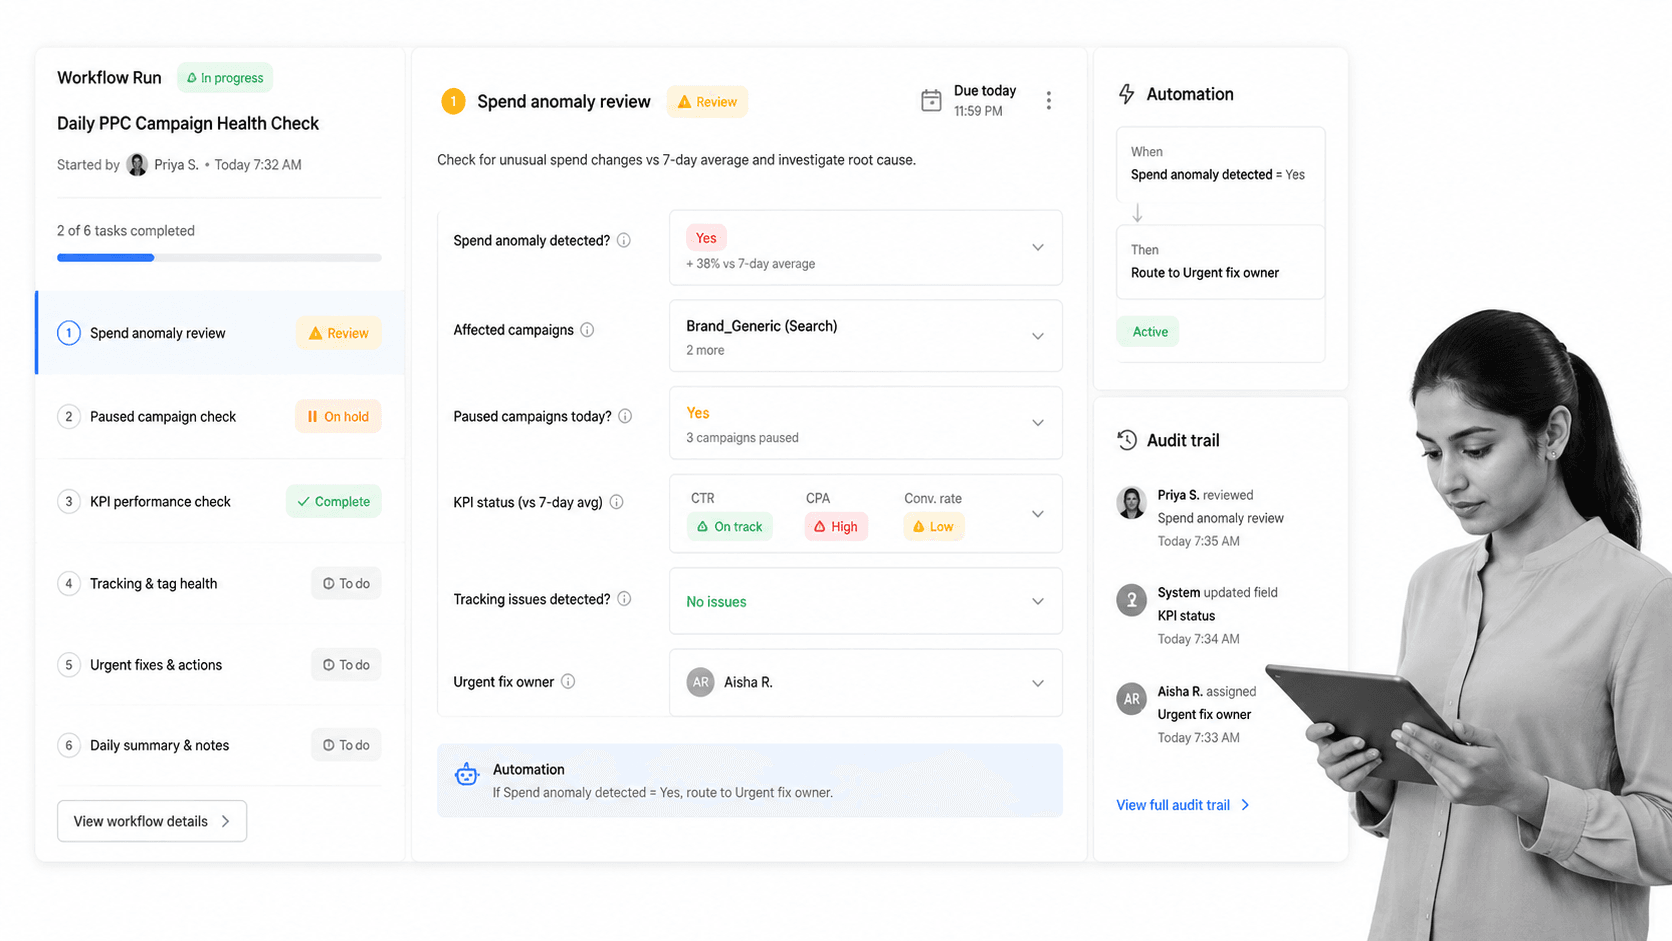Viewport: 1672px width, 941px height.
Task: Expand the Affected campaigns dropdown
Action: (1037, 337)
